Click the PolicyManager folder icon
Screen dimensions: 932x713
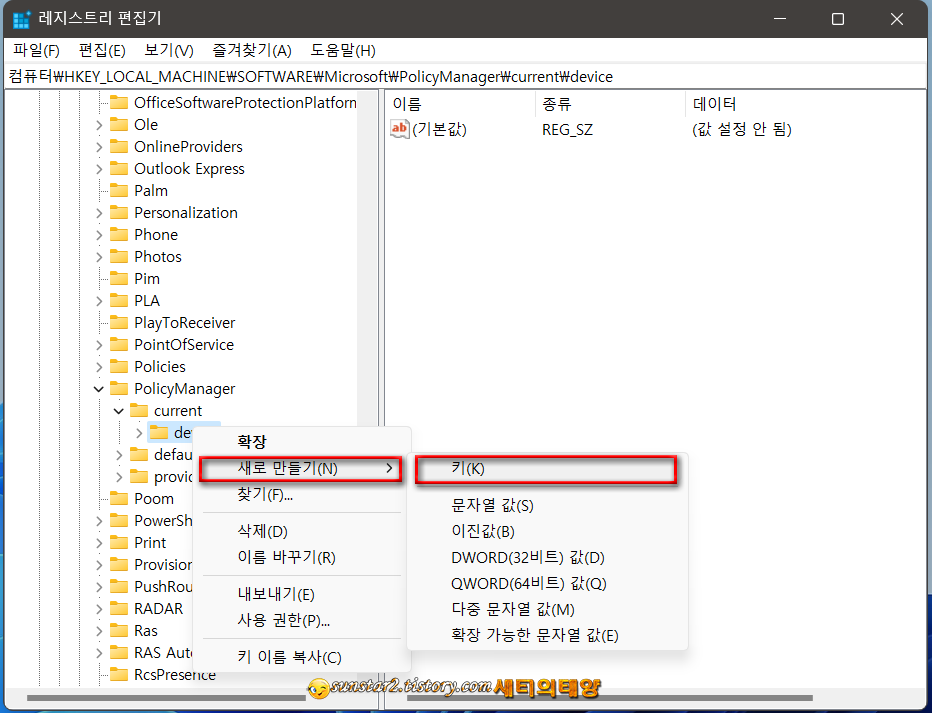point(120,388)
